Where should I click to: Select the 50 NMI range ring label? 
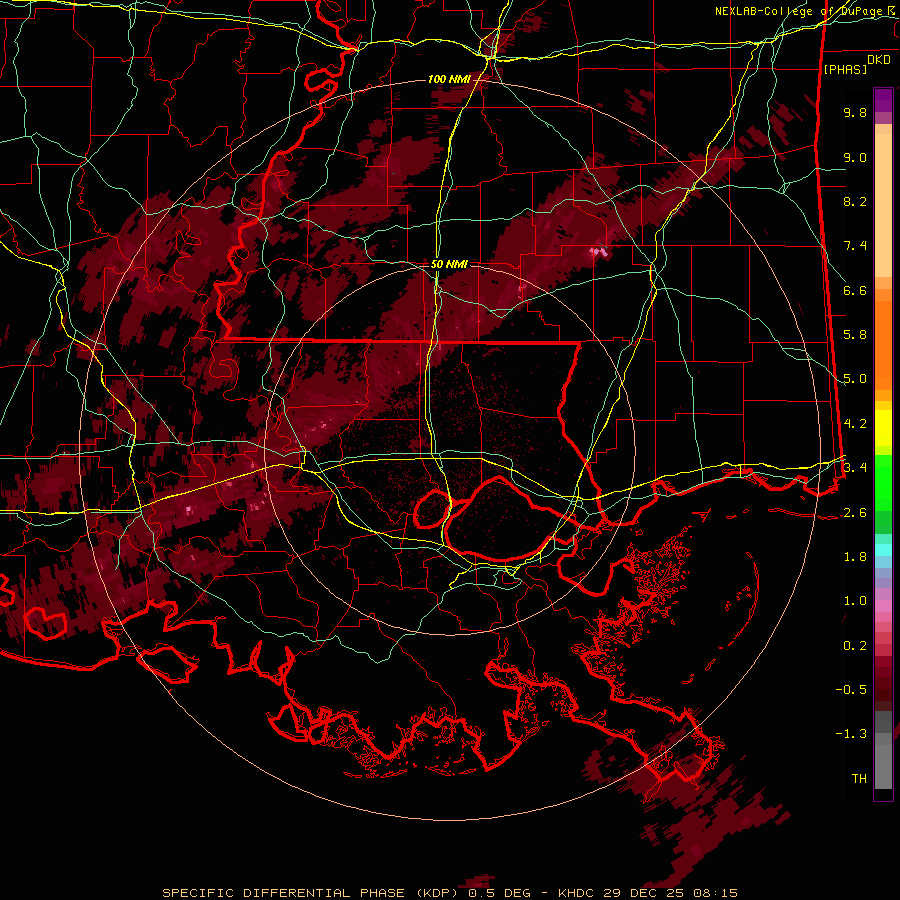[x=449, y=264]
